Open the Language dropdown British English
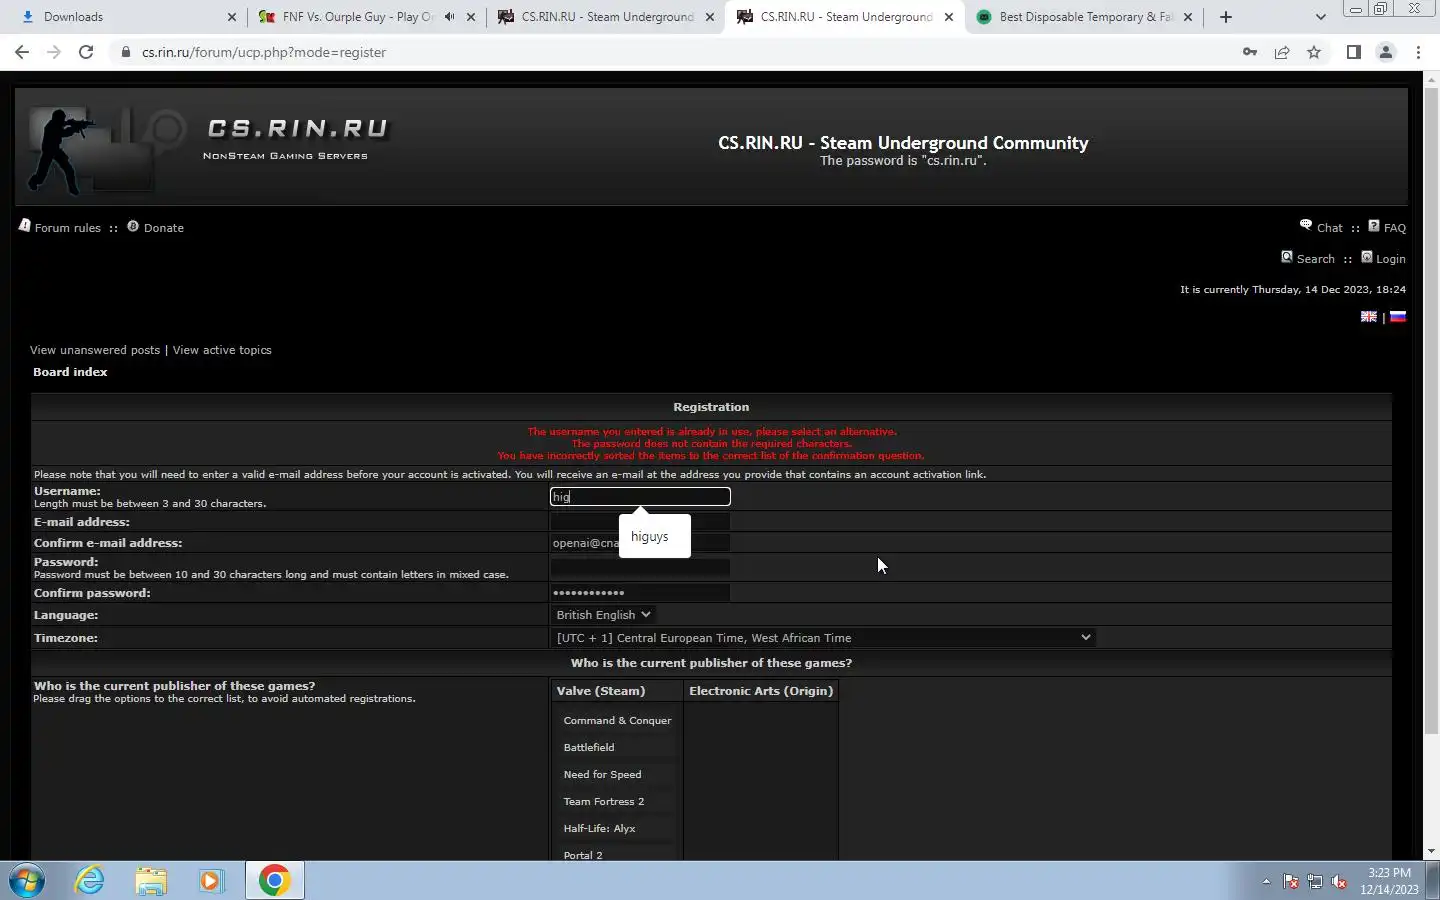 (x=603, y=615)
